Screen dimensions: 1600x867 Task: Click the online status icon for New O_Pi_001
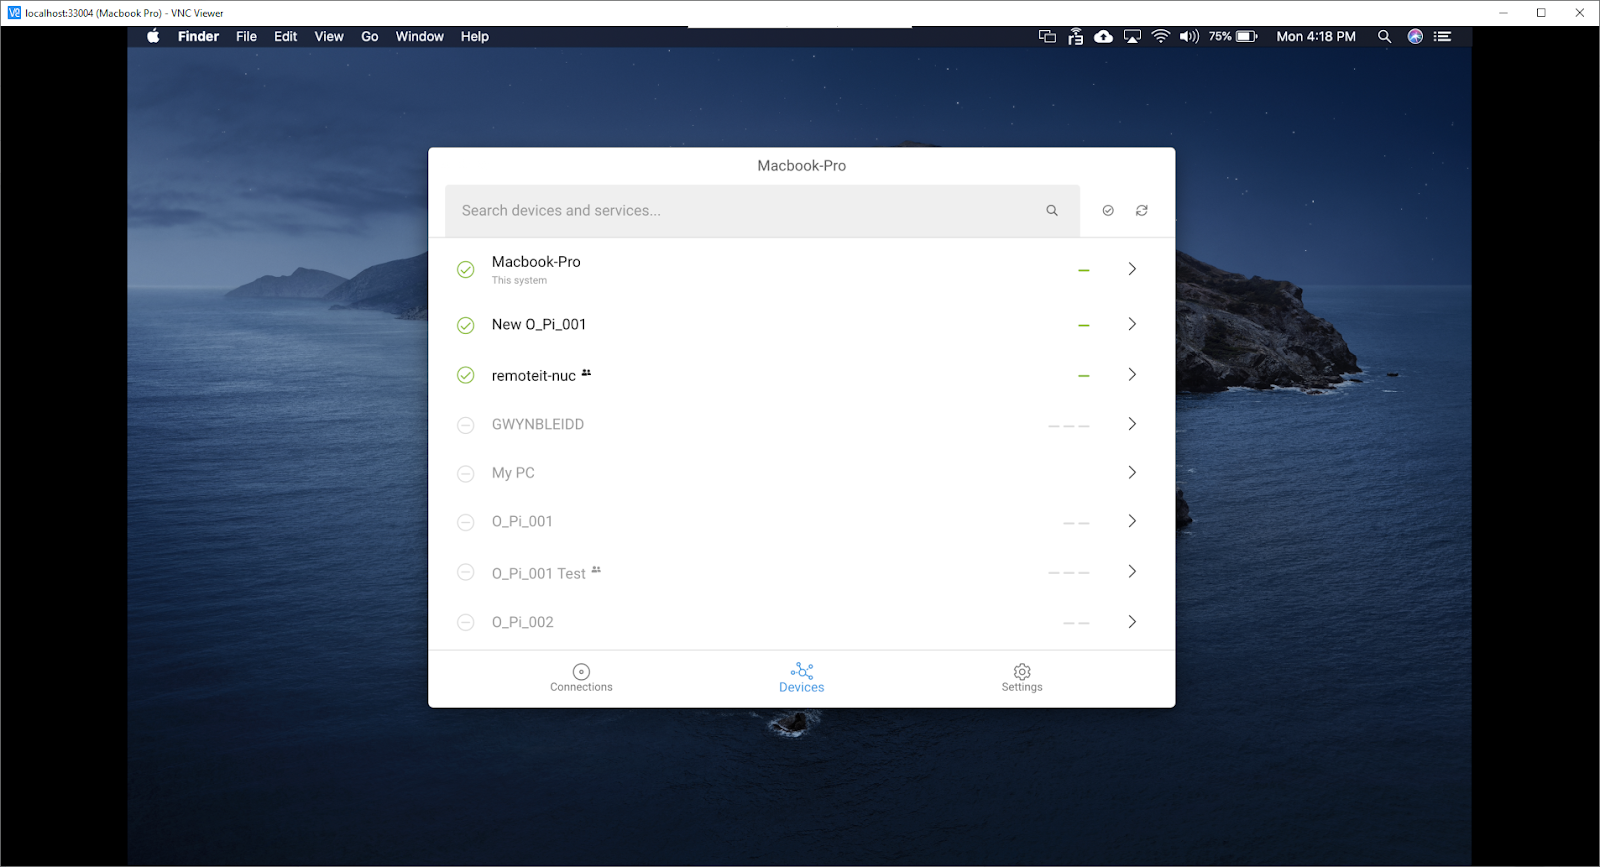(x=466, y=326)
